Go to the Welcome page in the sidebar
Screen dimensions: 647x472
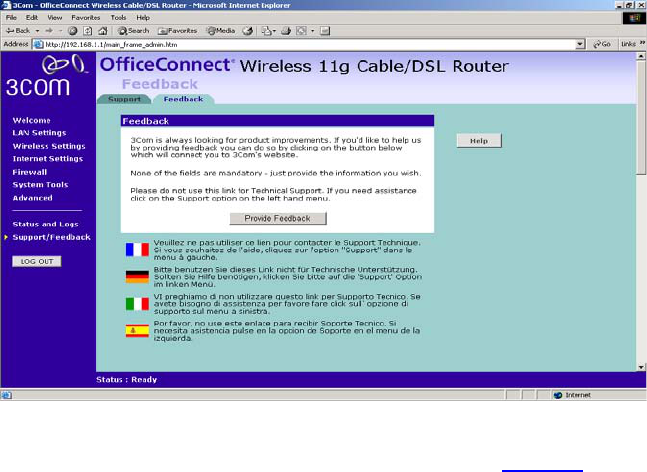pyautogui.click(x=31, y=120)
